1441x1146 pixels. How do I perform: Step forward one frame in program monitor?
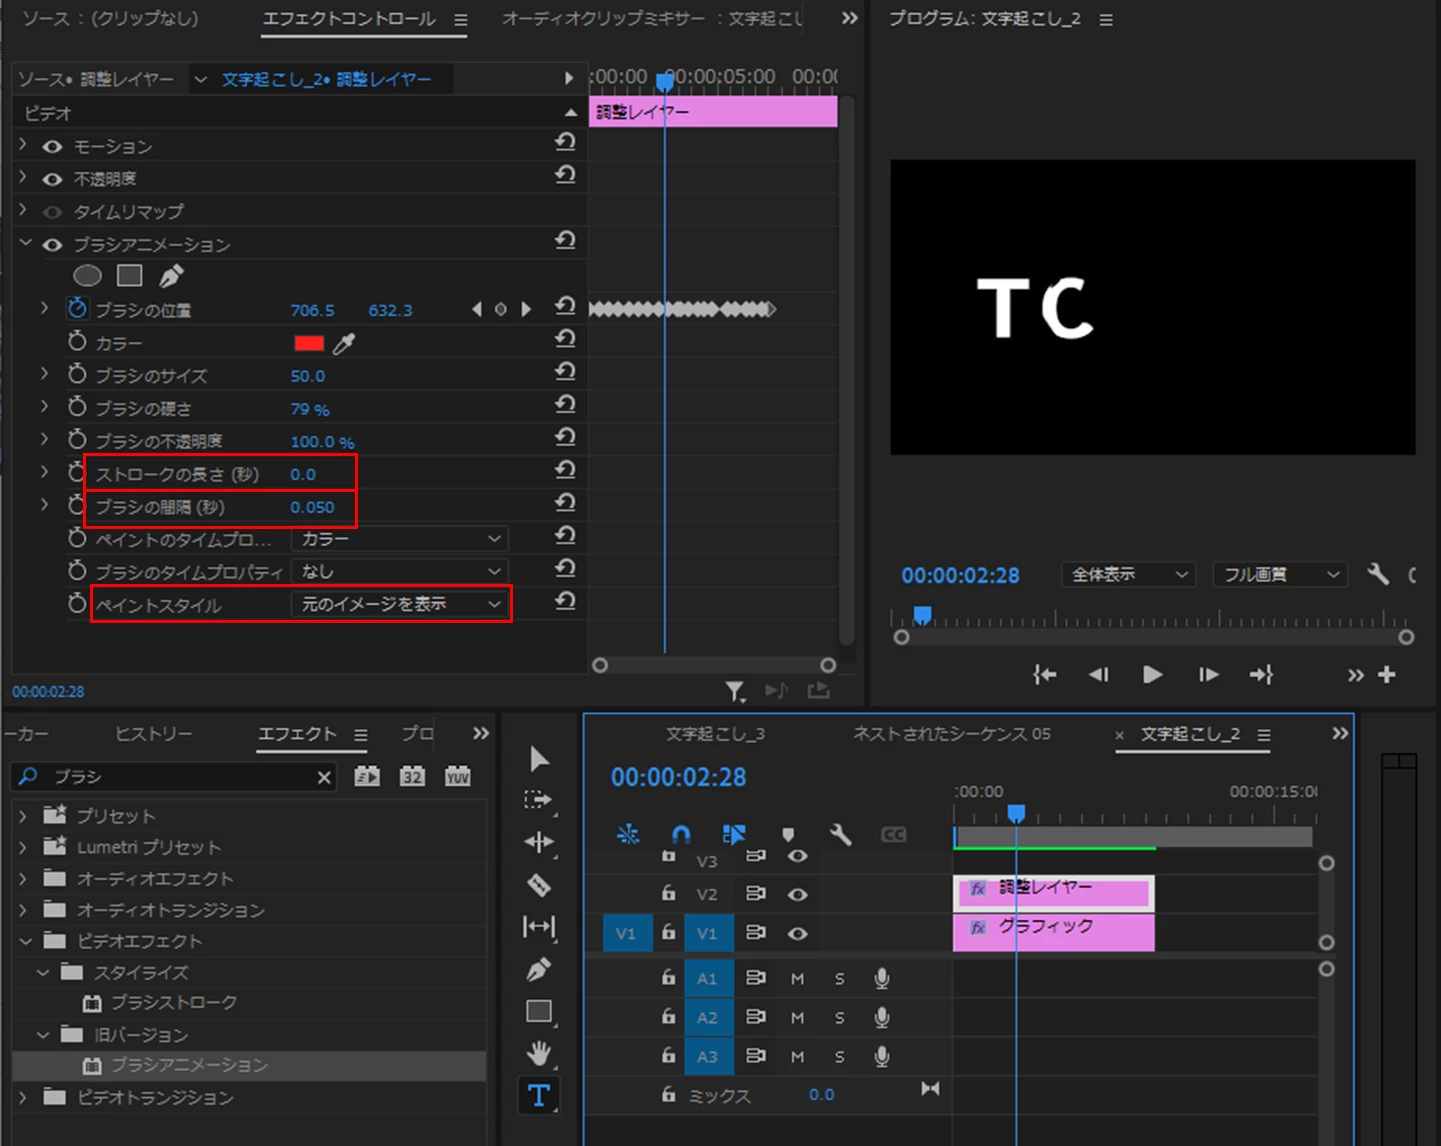tap(1208, 675)
